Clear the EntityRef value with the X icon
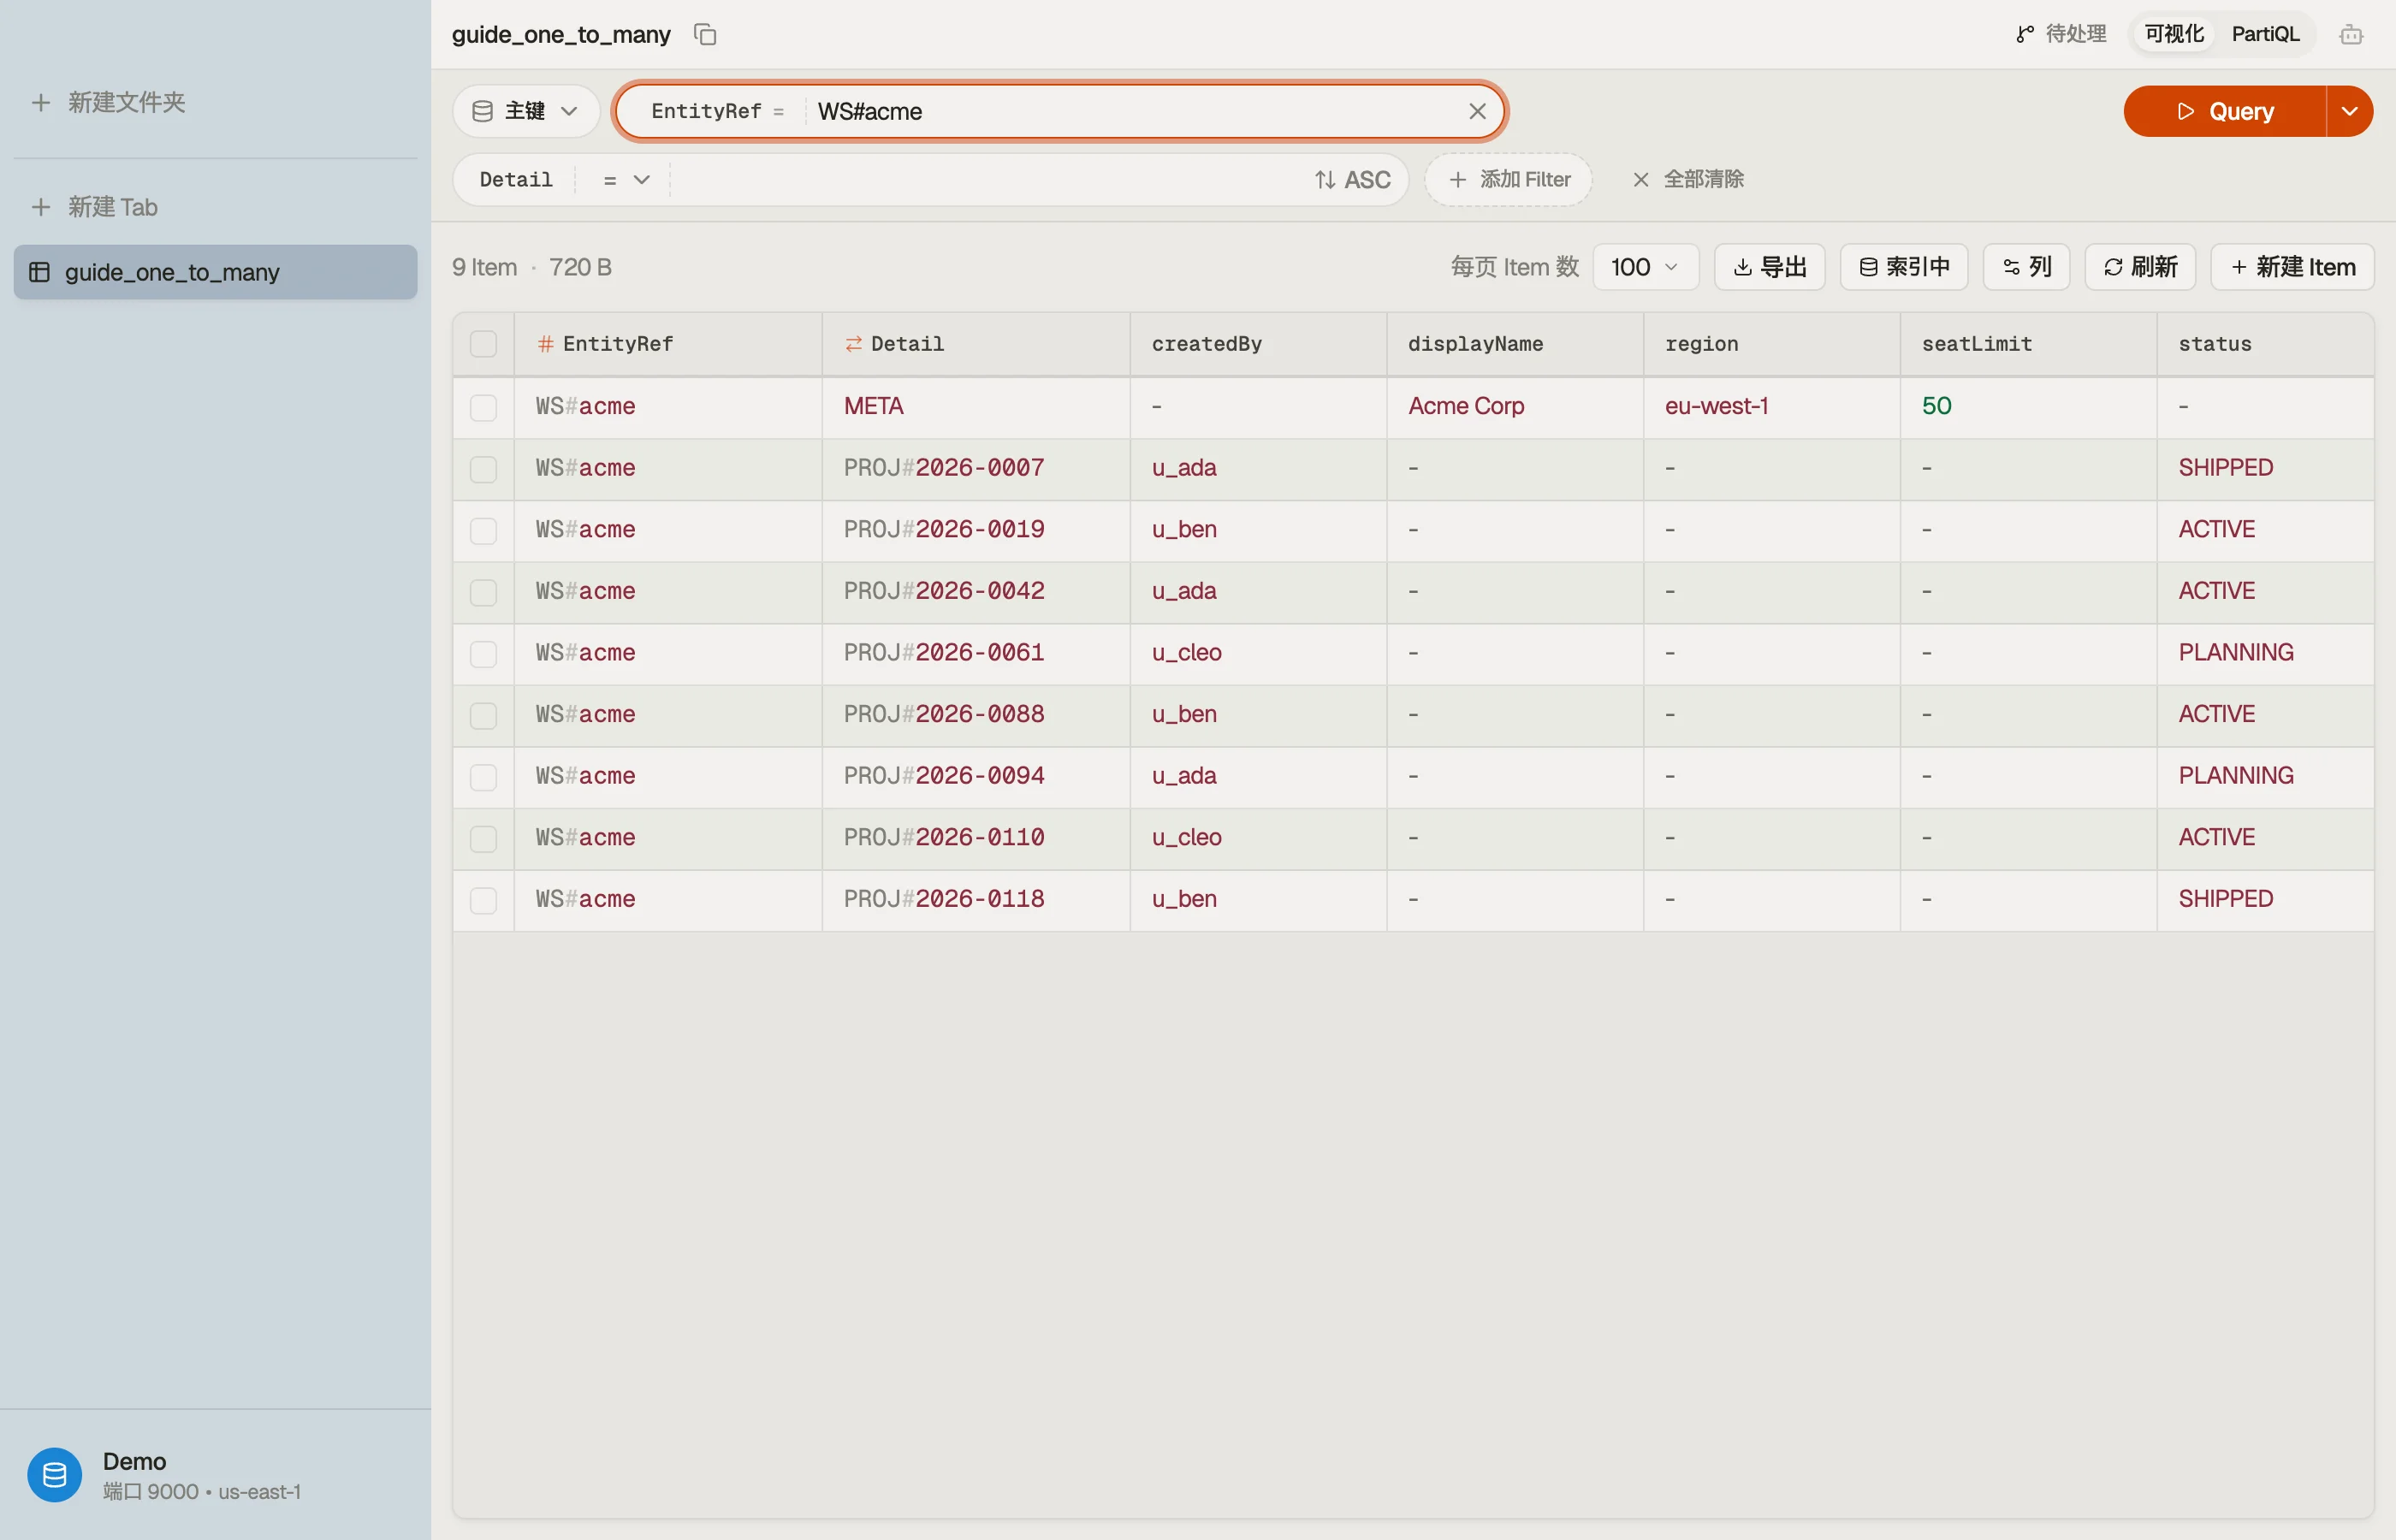This screenshot has height=1540, width=2396. click(x=1477, y=111)
